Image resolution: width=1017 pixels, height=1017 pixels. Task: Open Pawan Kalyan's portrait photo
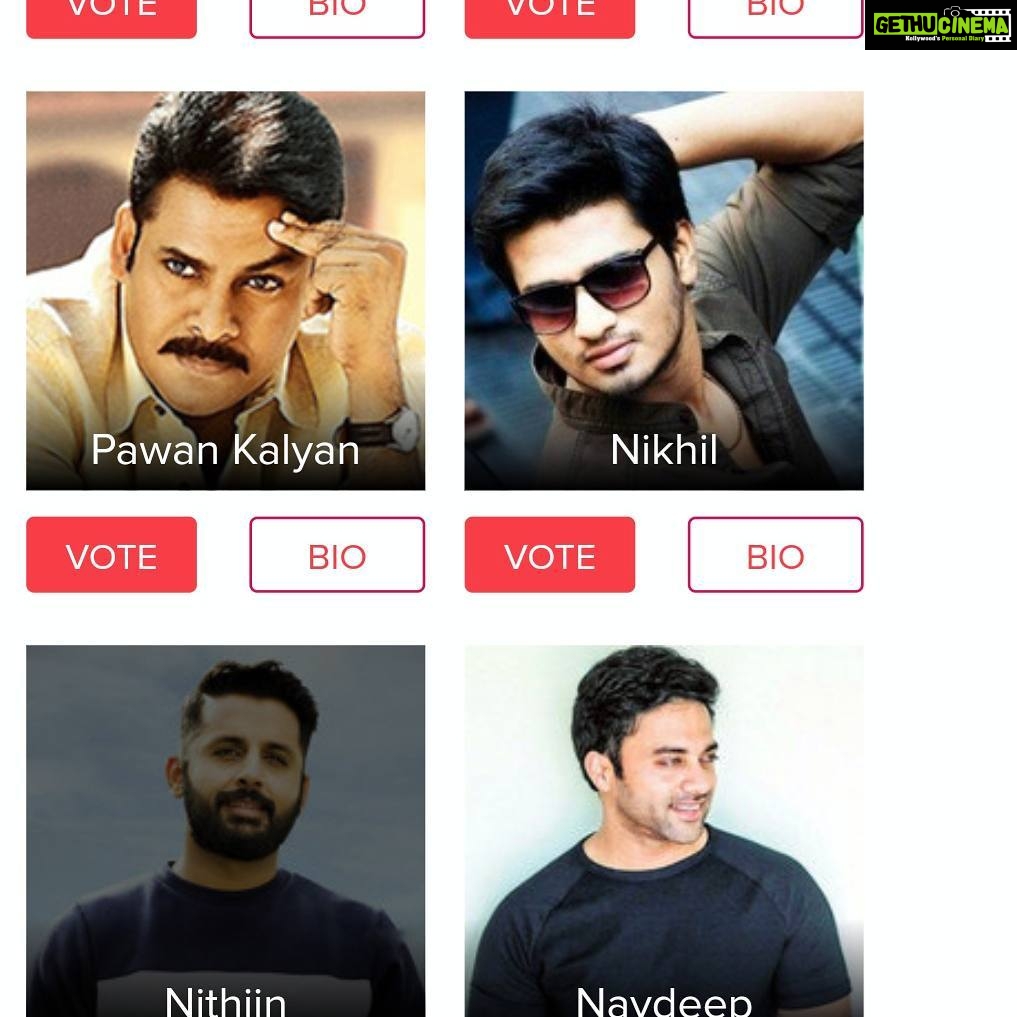pyautogui.click(x=225, y=291)
